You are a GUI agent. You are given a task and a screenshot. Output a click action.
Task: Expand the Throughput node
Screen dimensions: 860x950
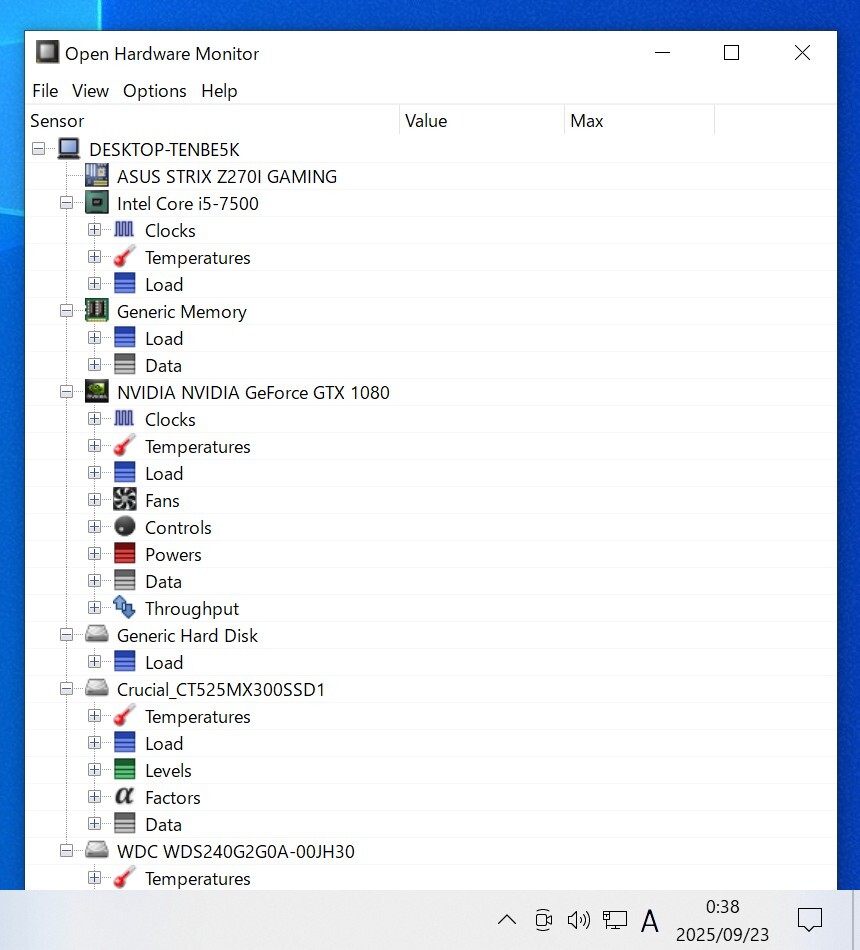point(94,608)
